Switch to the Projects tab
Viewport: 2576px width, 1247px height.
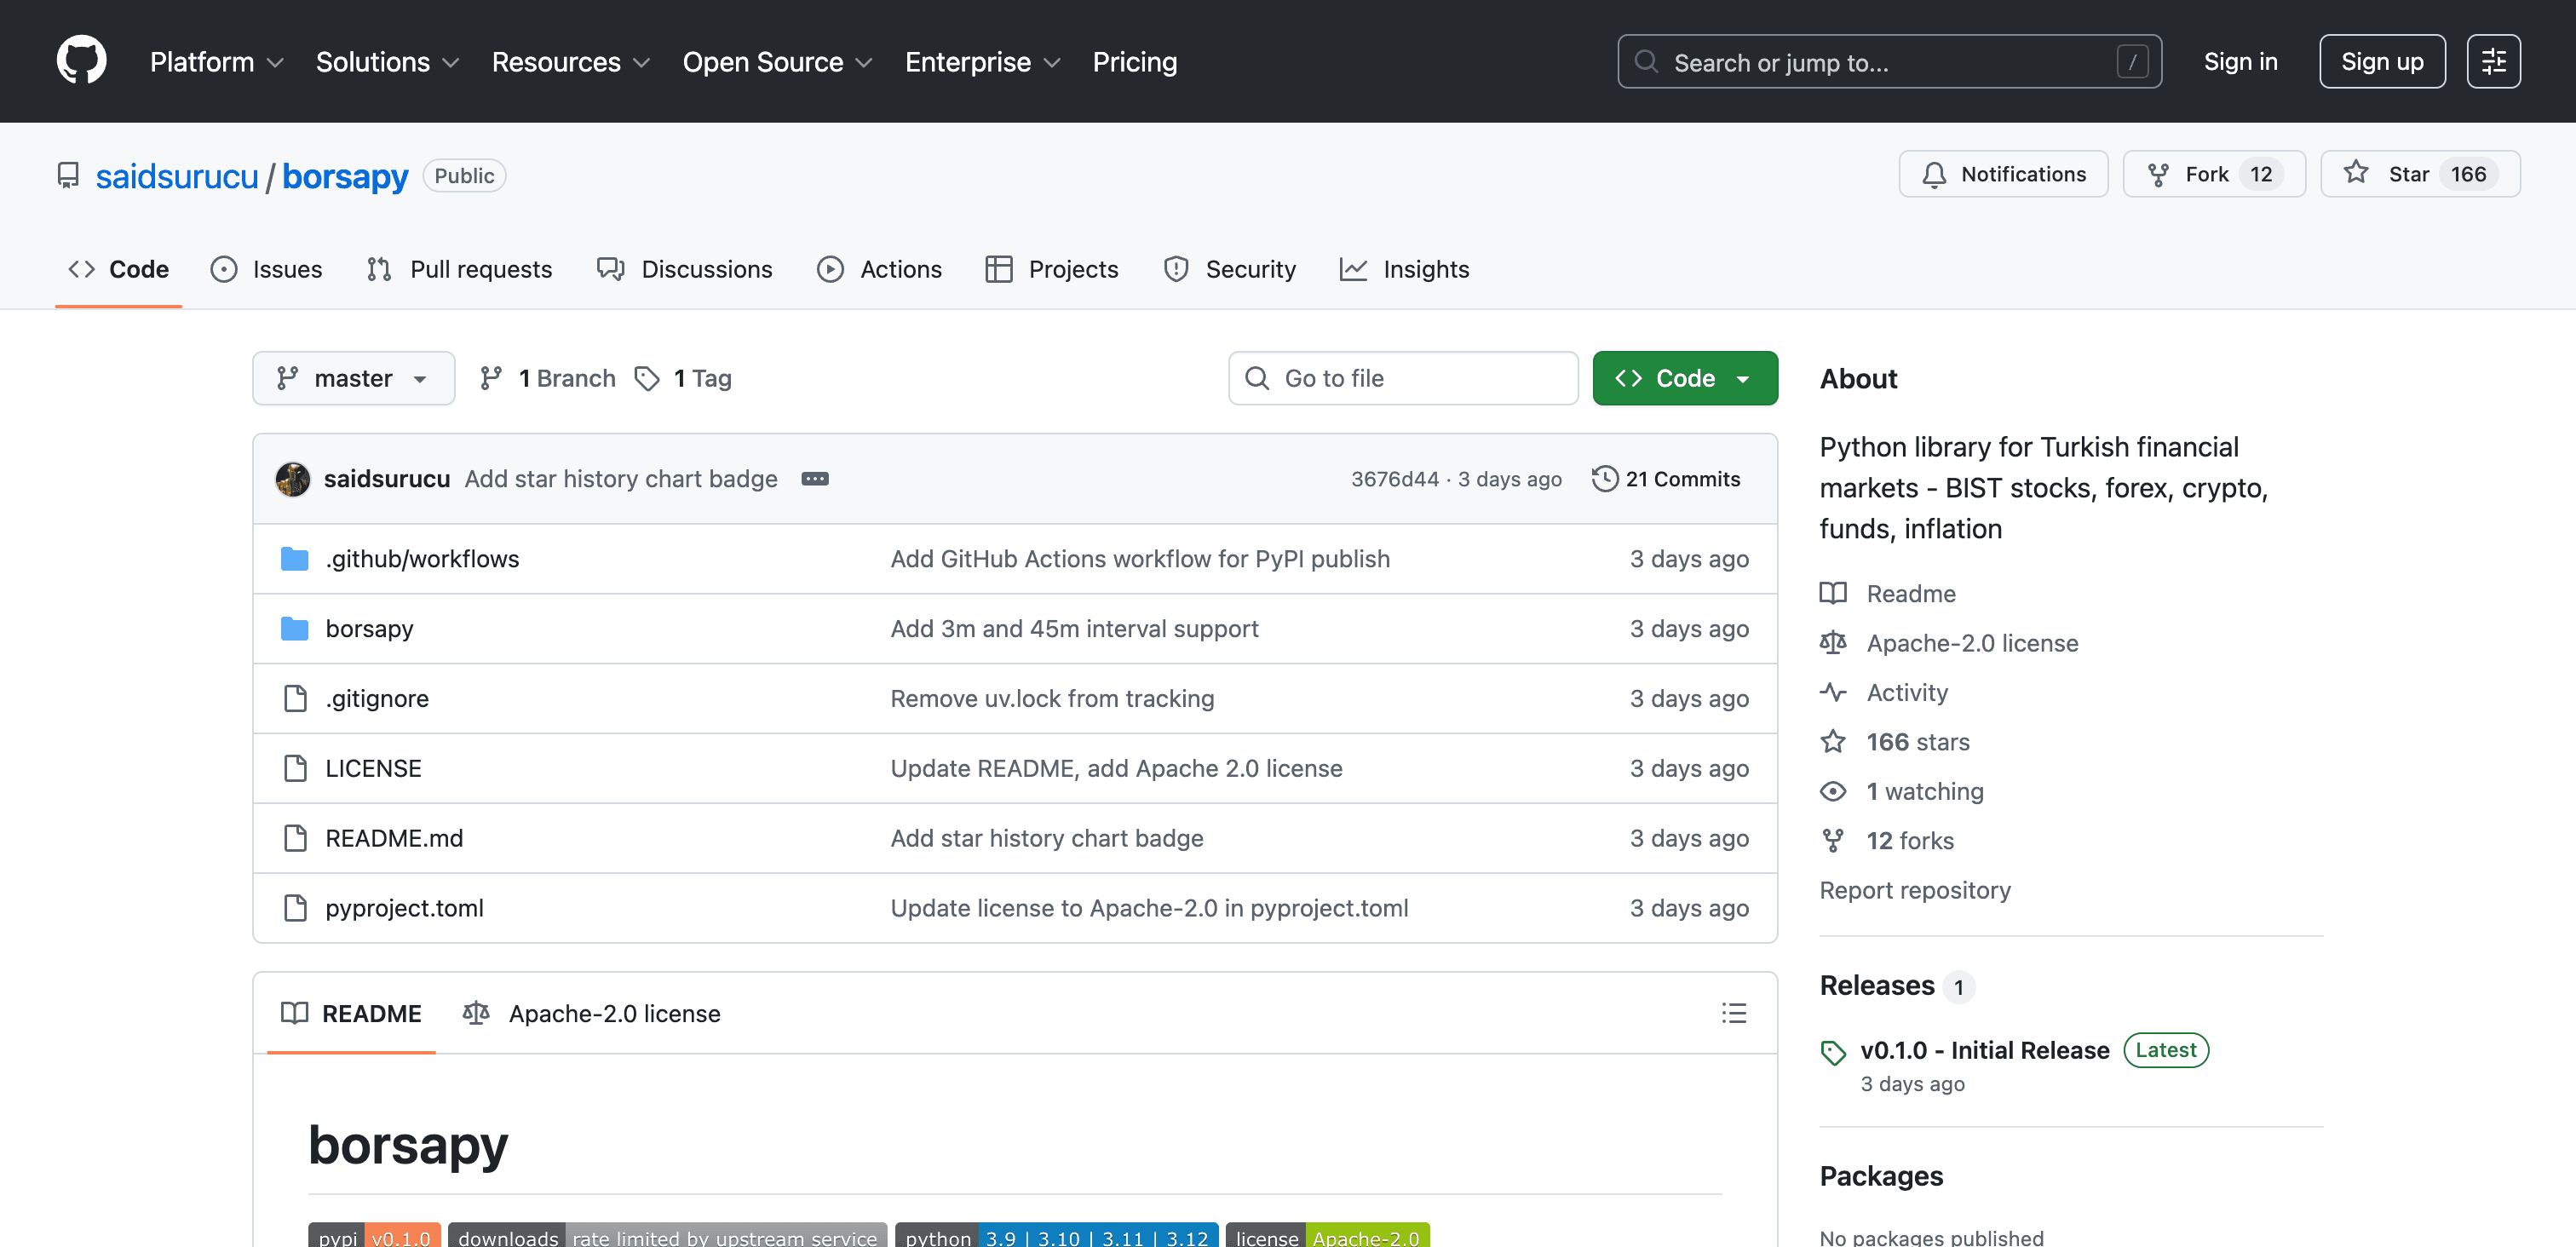click(1052, 269)
